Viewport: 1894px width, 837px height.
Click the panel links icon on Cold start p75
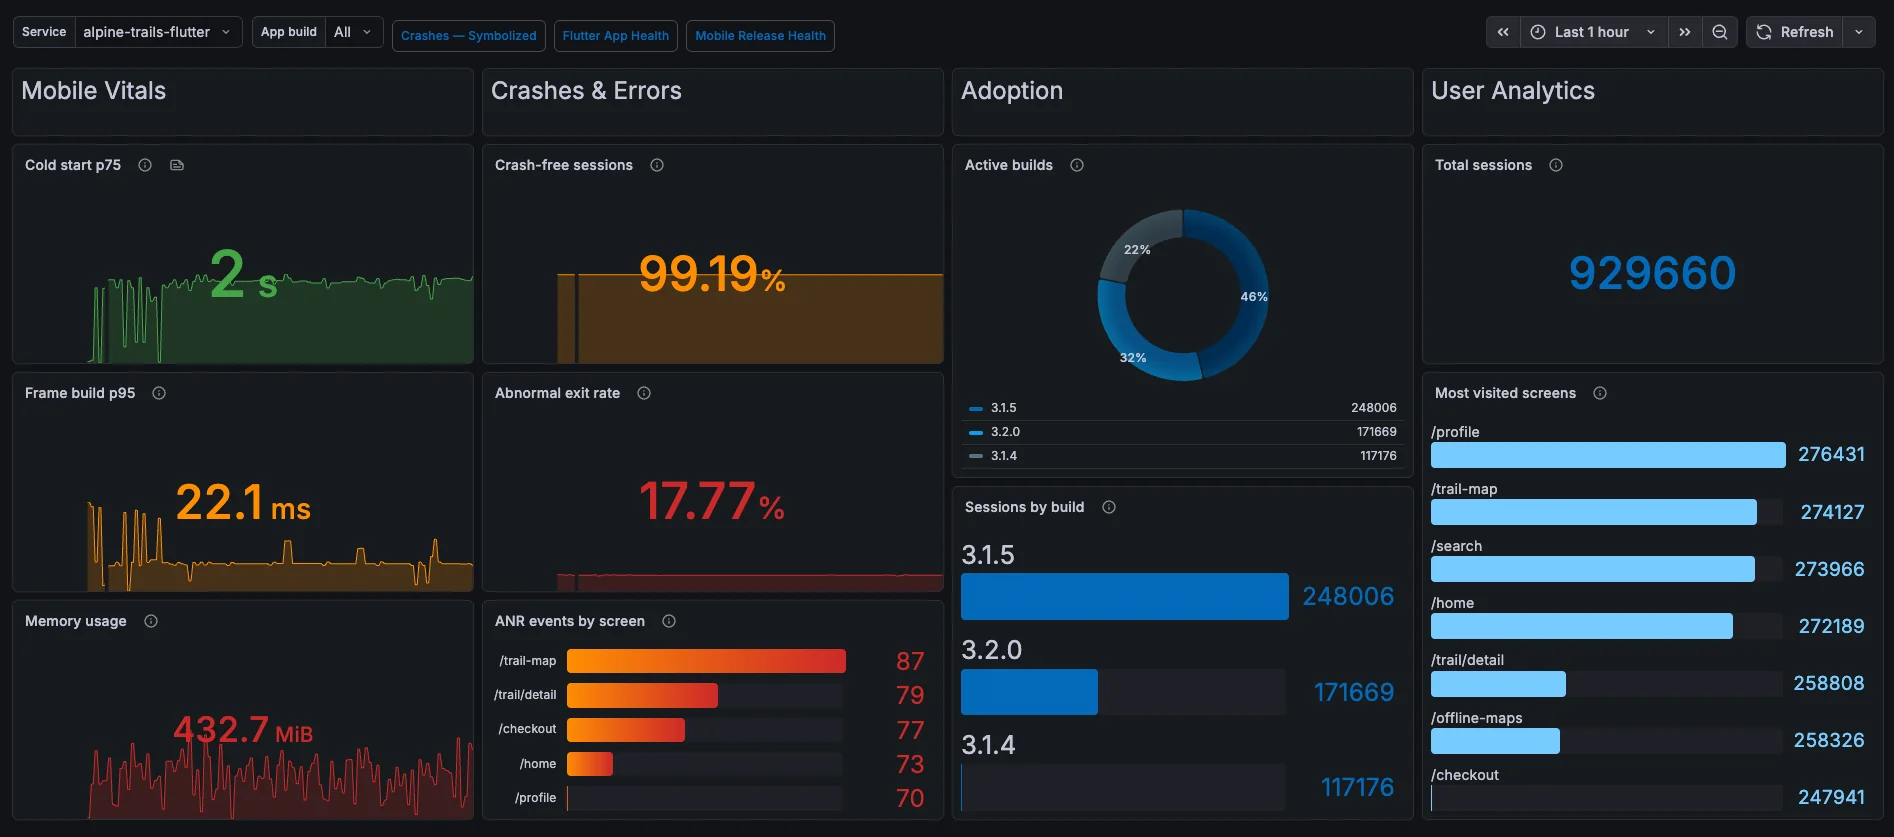(x=177, y=165)
